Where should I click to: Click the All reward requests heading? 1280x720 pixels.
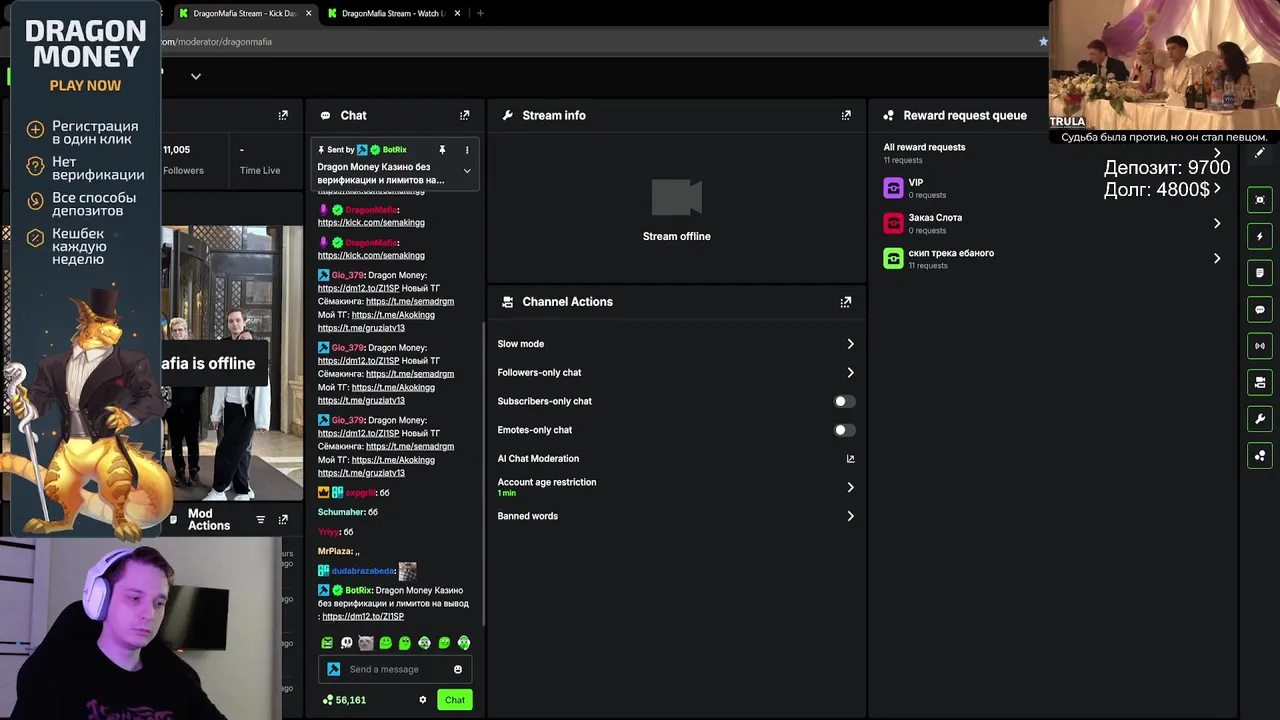coord(924,147)
